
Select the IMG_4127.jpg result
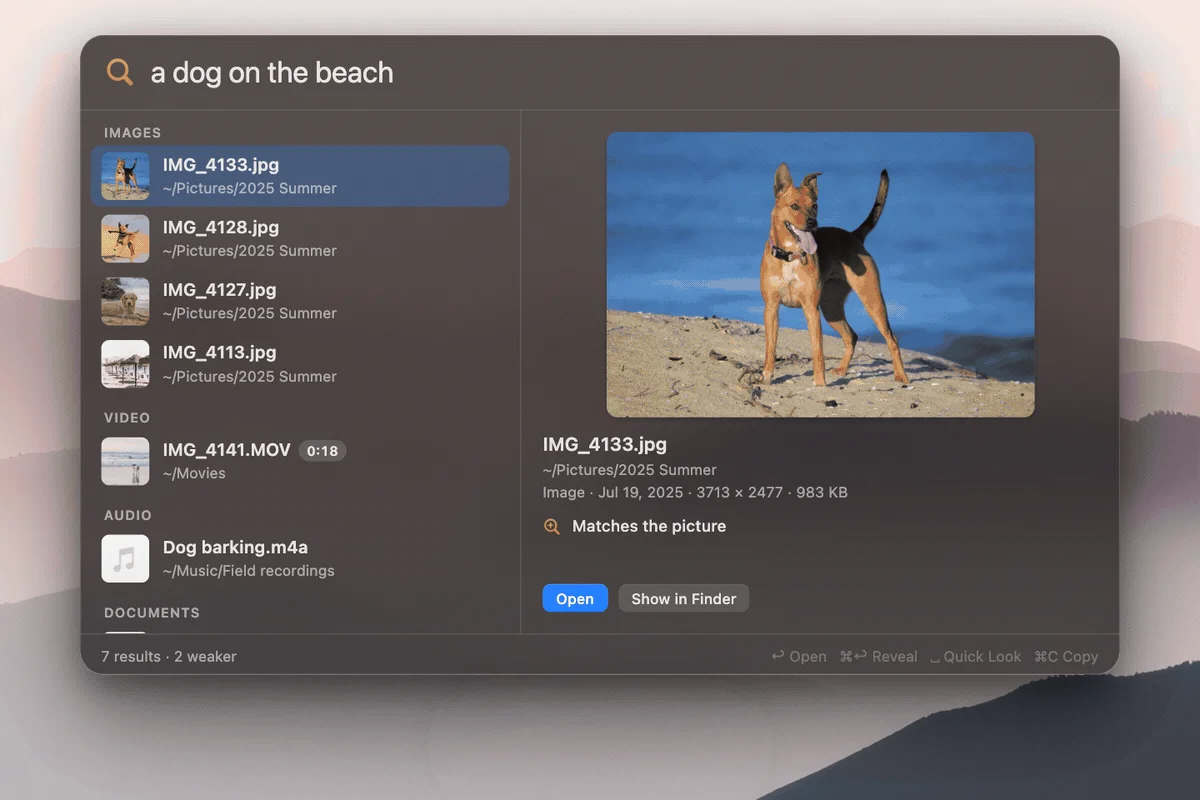coord(300,301)
